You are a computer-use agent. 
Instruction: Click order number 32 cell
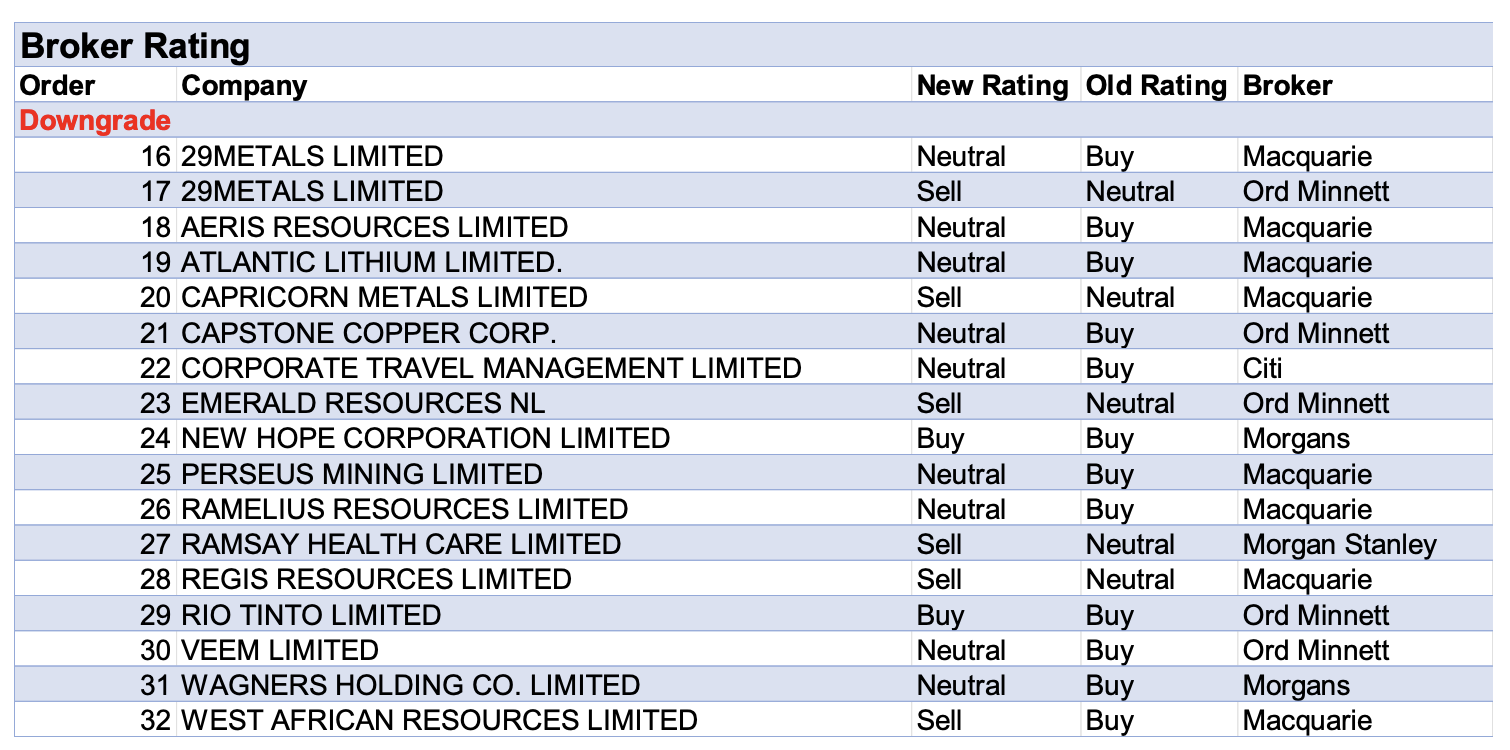click(x=156, y=721)
